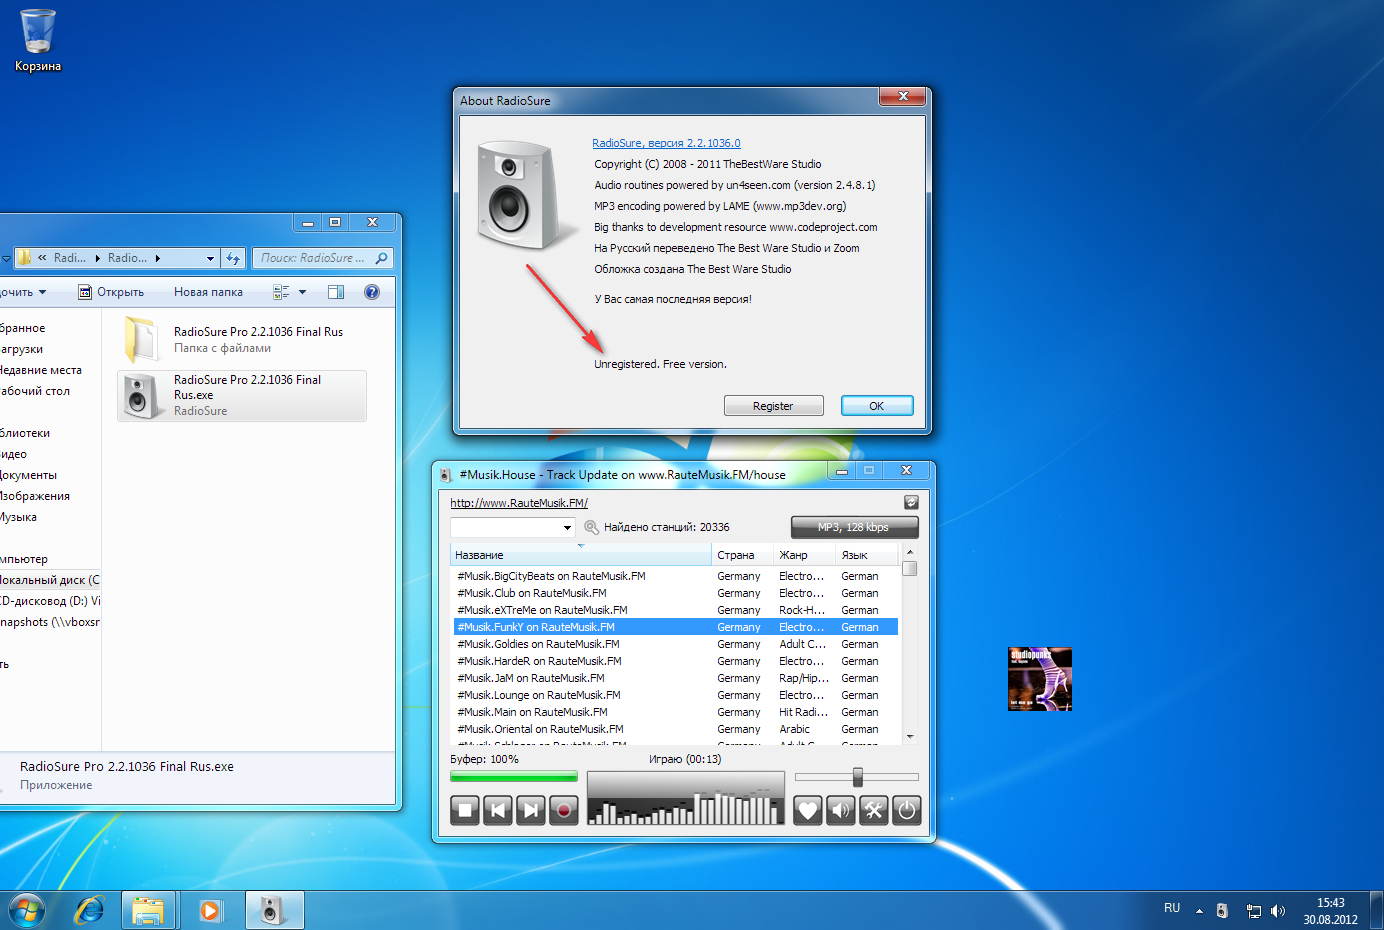Select the RadioSure Pro 2.2.1036 Final Rus folder
Image resolution: width=1384 pixels, height=930 pixels.
point(242,340)
